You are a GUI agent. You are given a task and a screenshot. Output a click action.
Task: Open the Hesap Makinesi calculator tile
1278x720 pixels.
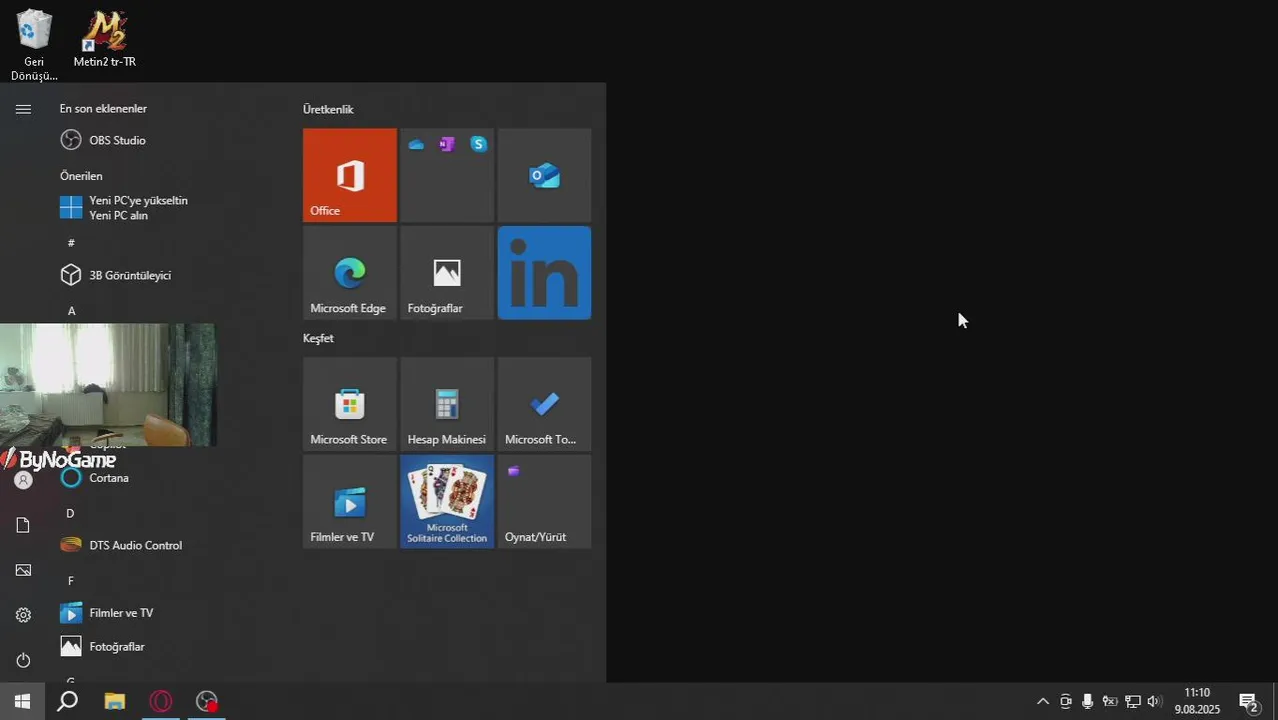point(447,404)
